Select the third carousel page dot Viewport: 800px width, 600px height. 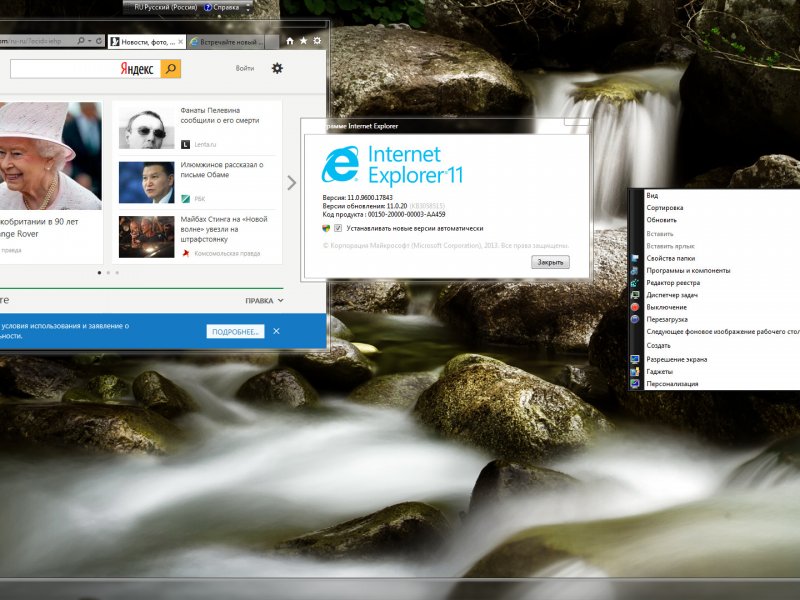[117, 273]
